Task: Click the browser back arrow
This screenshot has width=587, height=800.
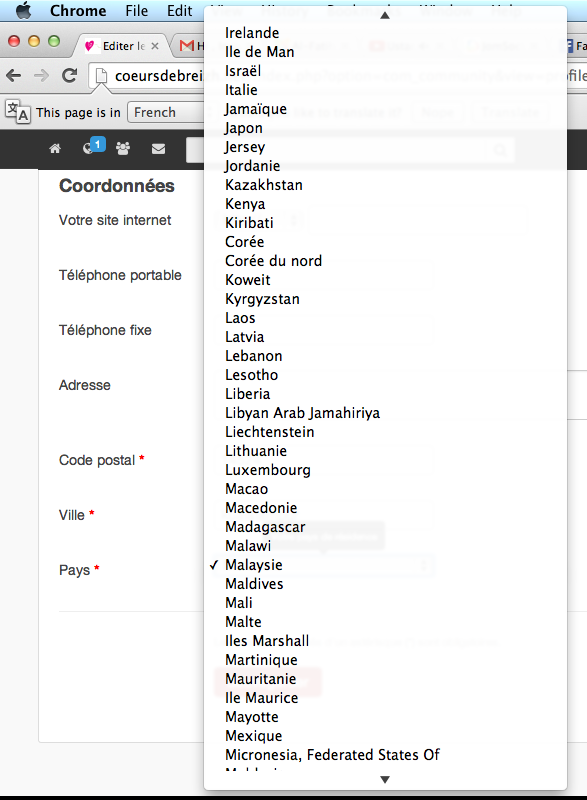Action: [14, 76]
